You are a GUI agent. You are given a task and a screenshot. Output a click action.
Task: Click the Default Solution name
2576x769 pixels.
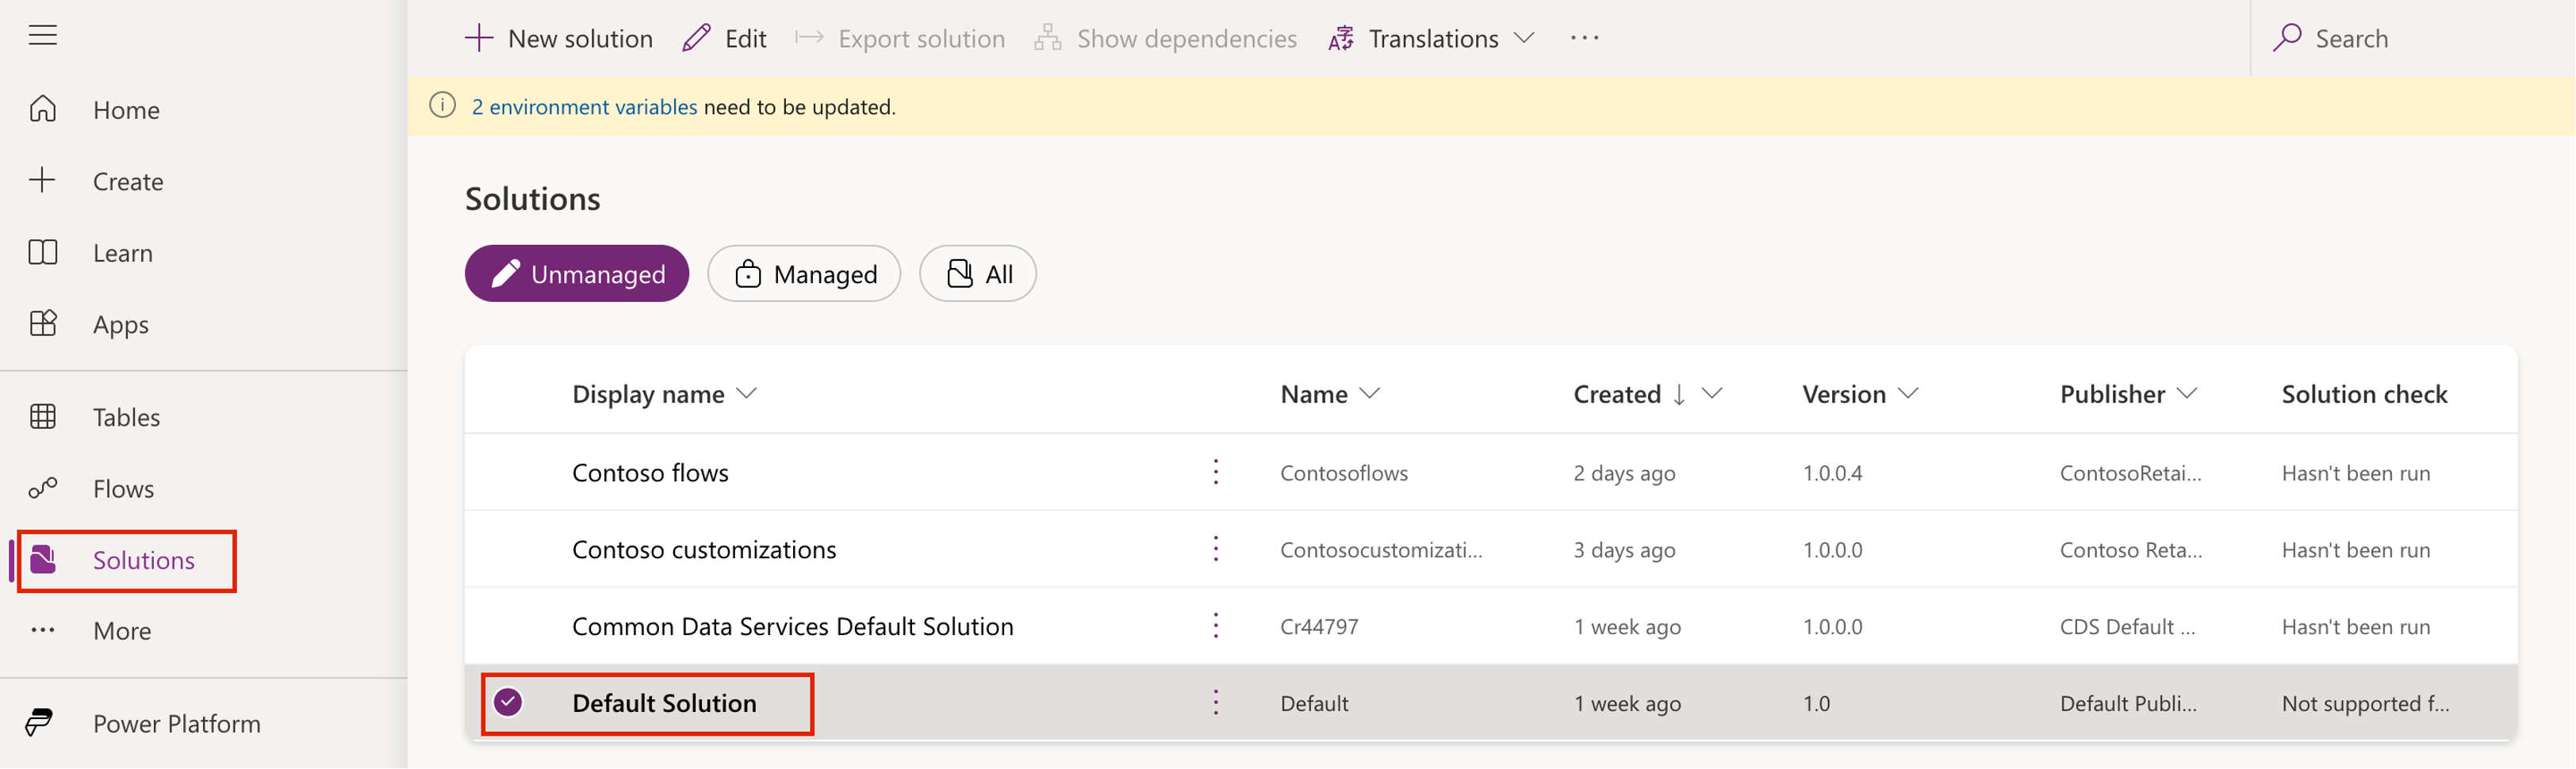pos(664,704)
